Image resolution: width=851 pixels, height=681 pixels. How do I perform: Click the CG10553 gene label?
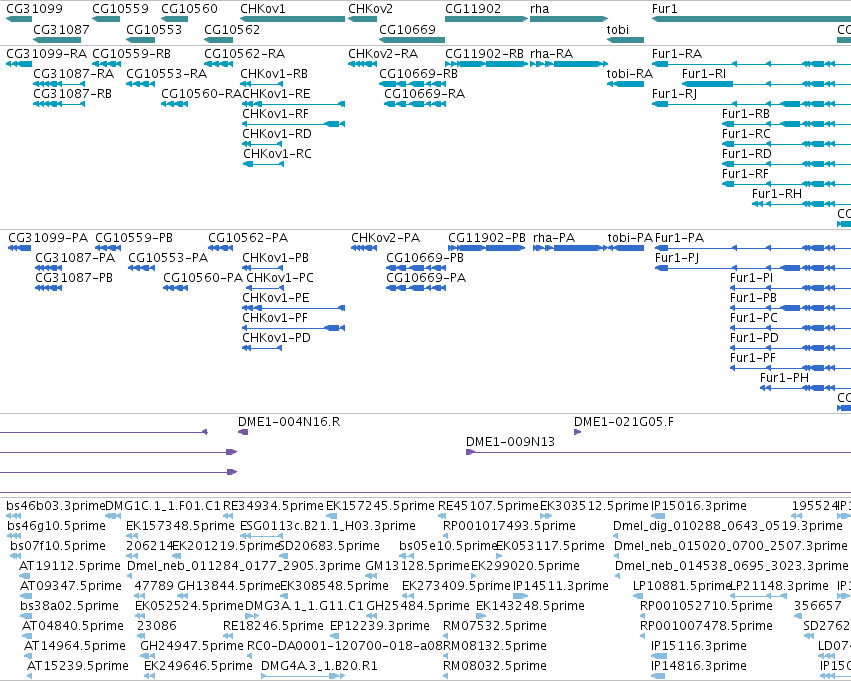click(x=154, y=29)
